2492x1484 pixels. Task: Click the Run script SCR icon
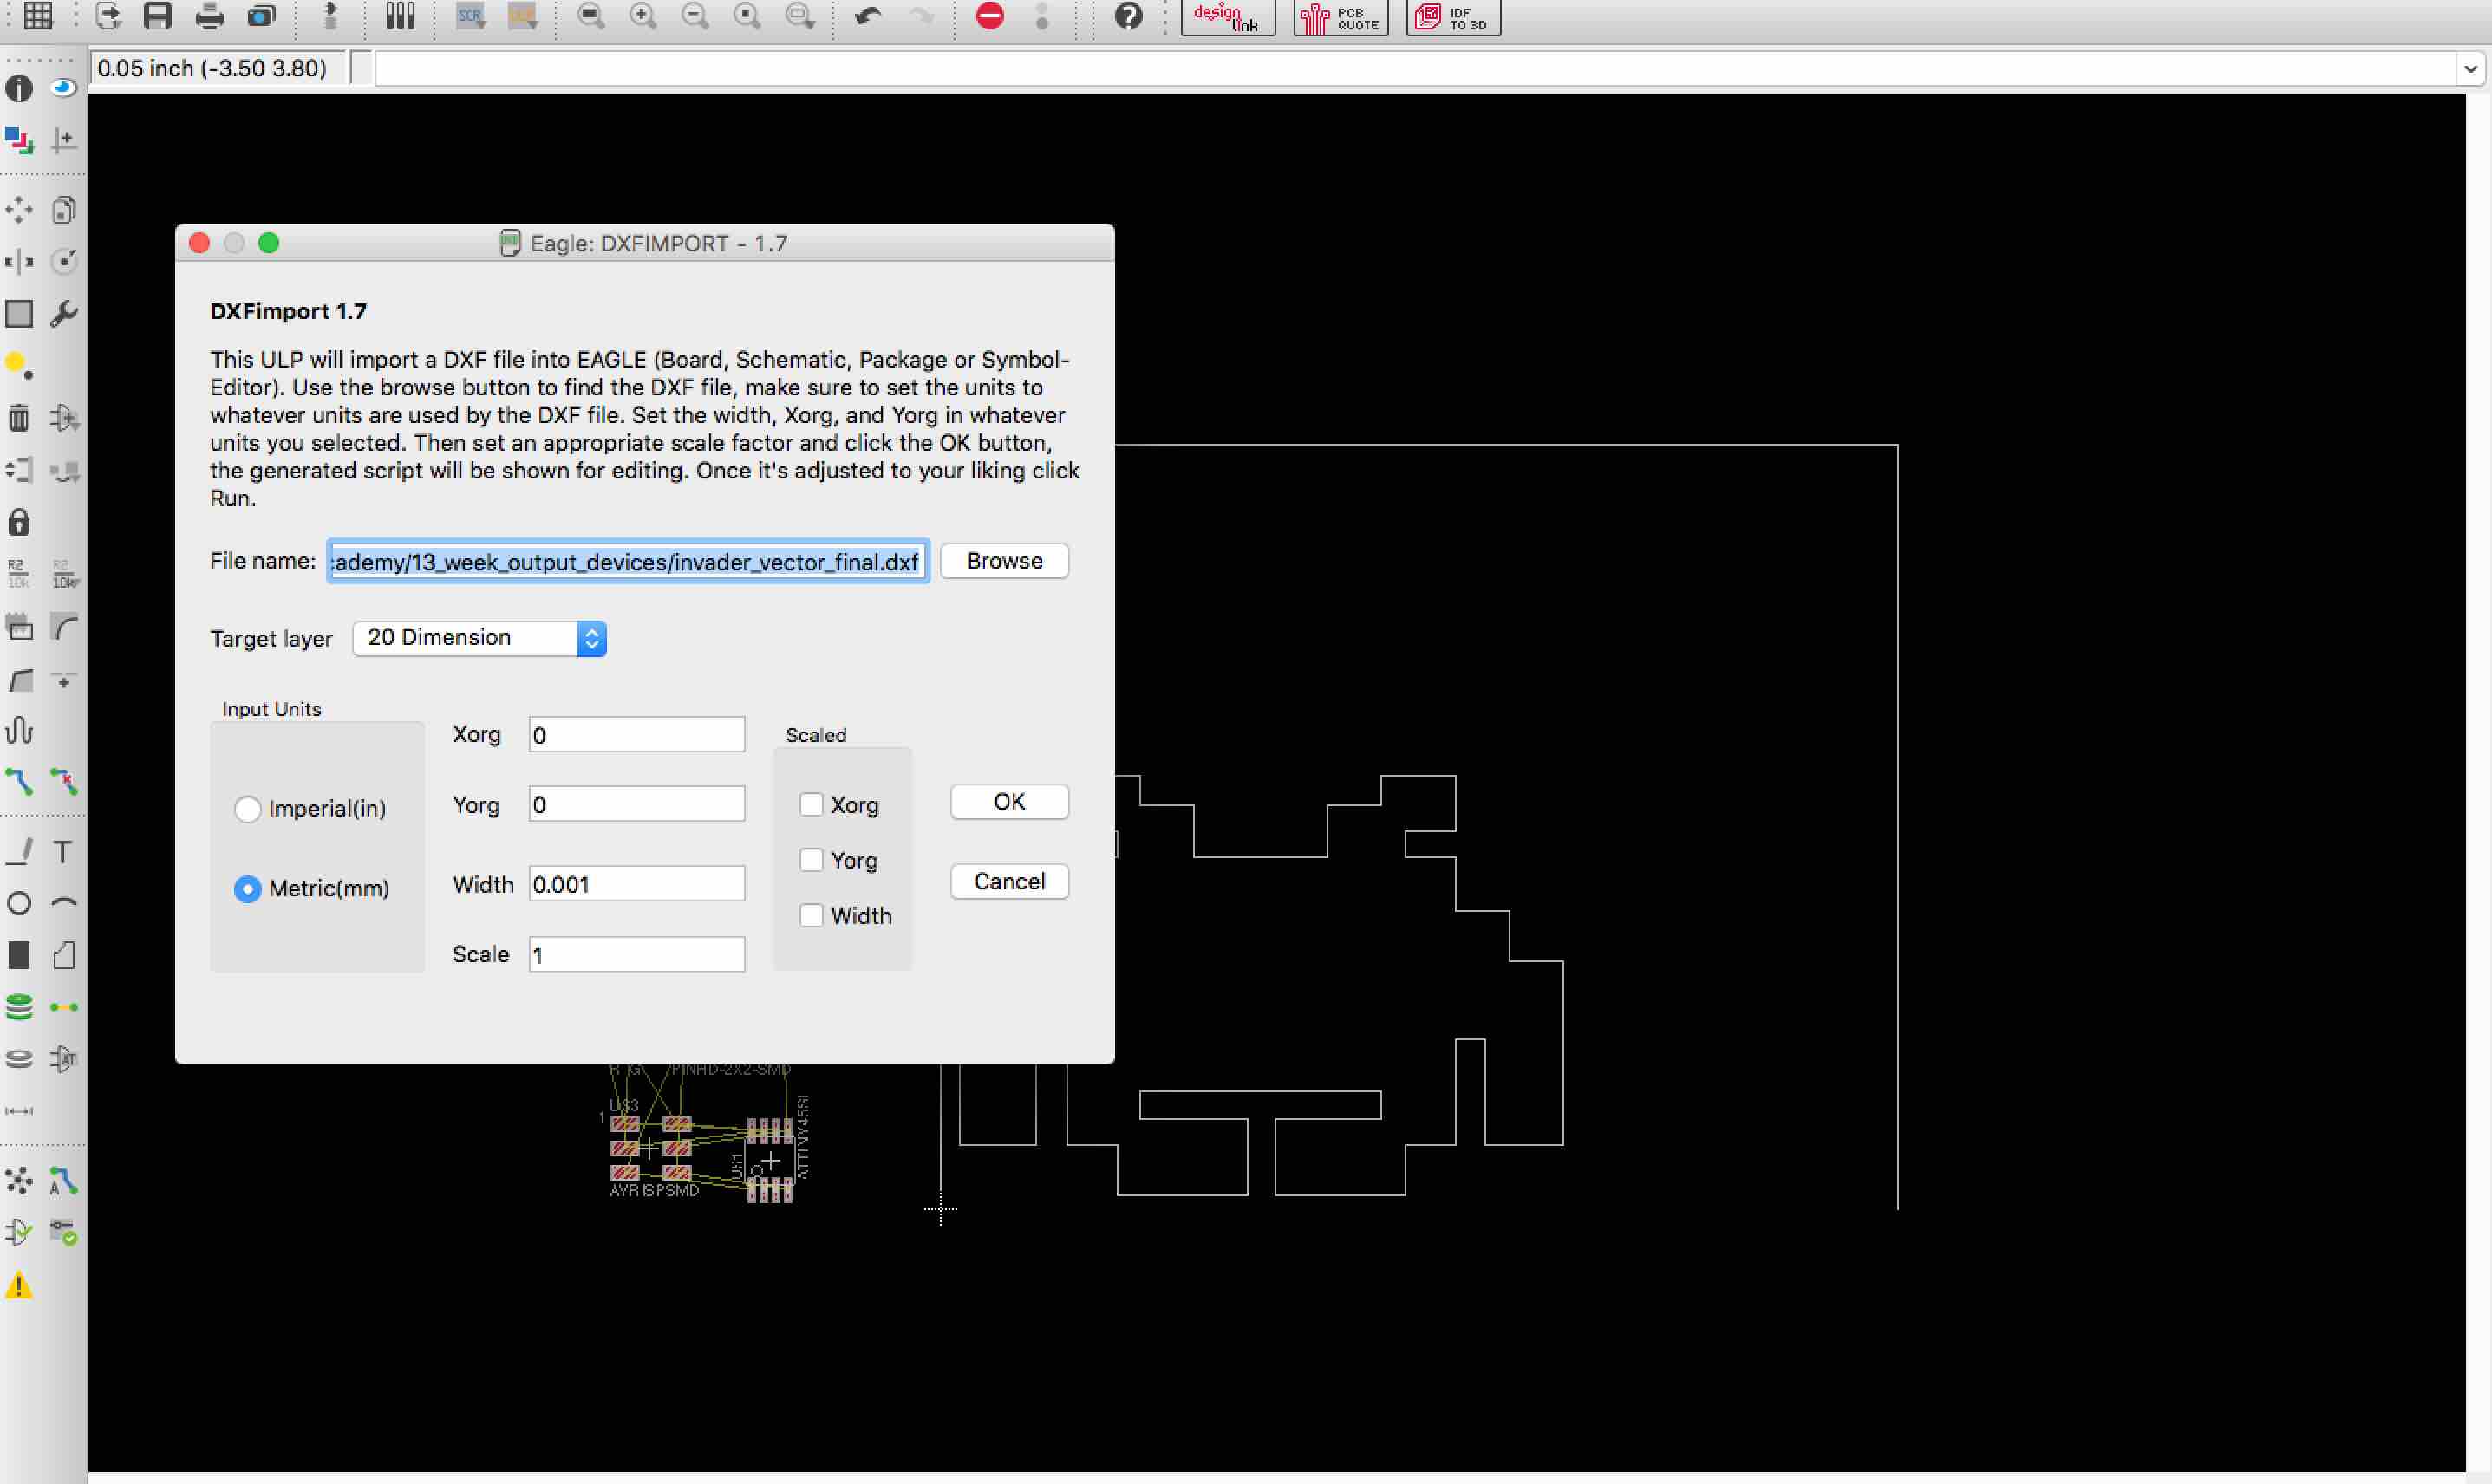point(470,16)
